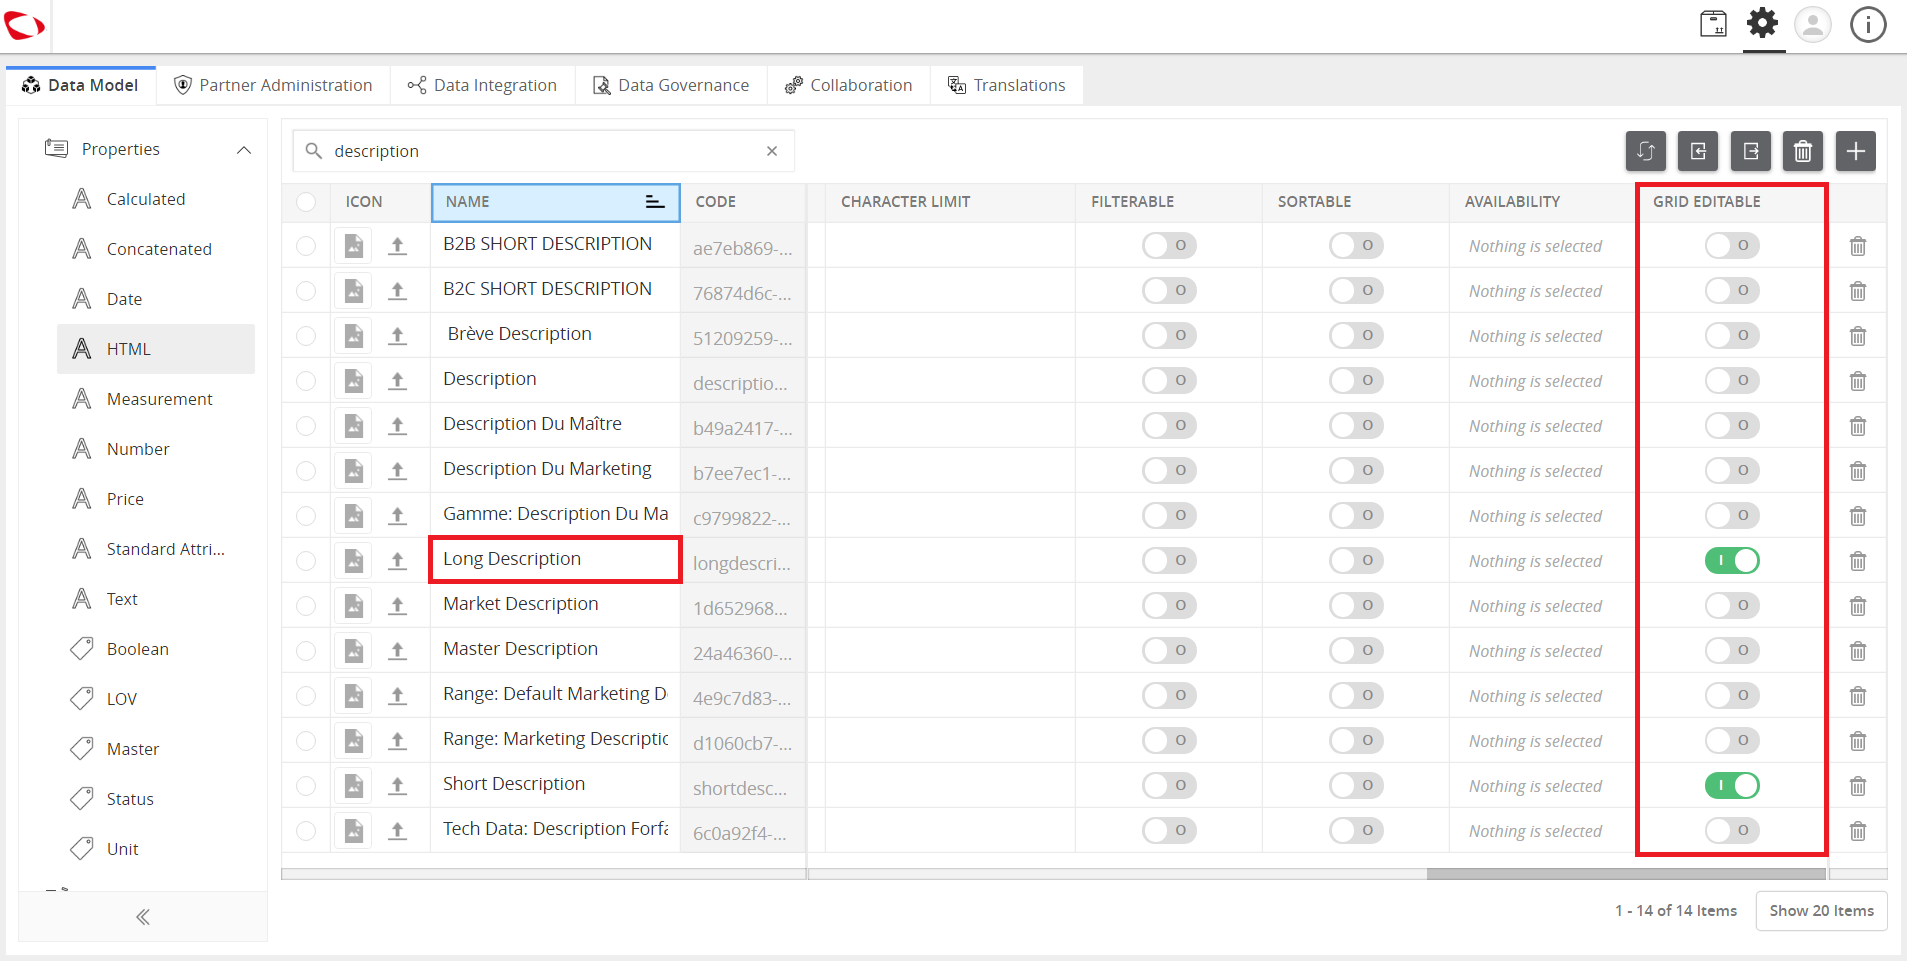Turn off Grid Editable for Short Description

(1732, 785)
